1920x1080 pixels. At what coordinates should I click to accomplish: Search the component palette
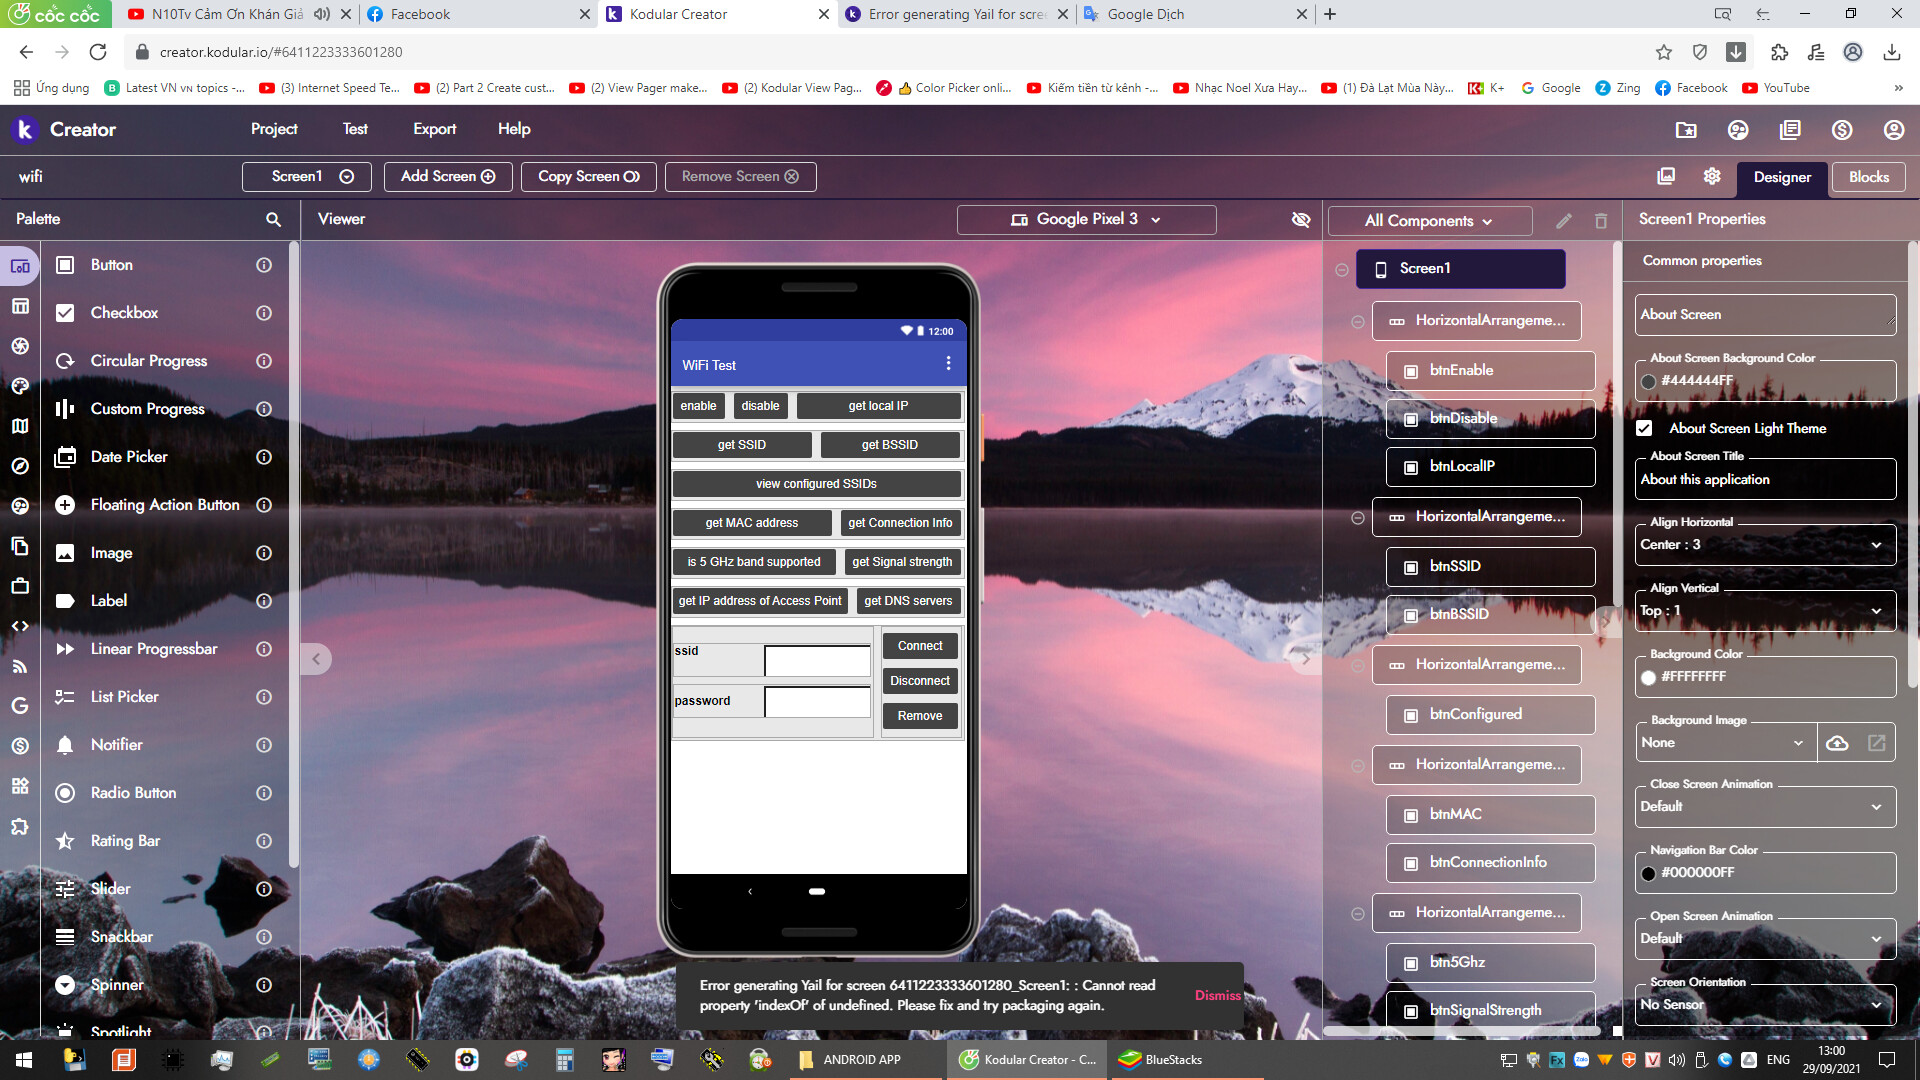point(273,219)
